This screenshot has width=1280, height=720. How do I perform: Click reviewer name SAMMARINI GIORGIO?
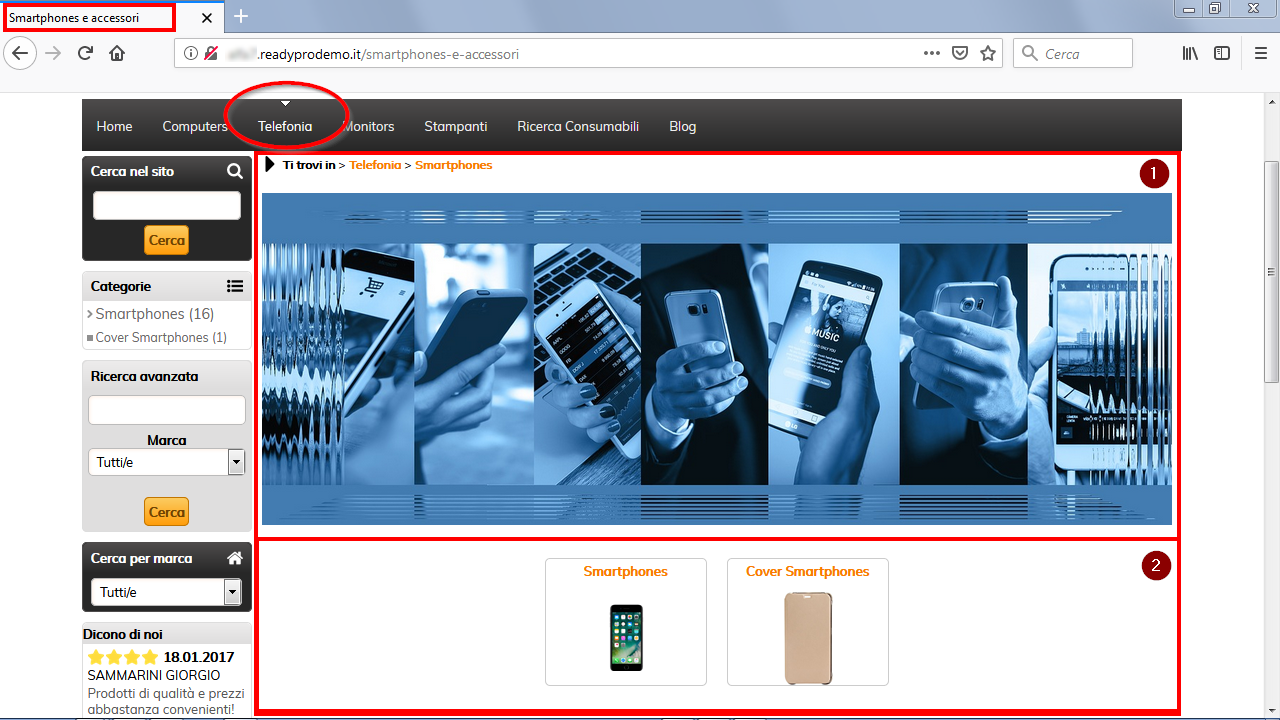click(154, 675)
